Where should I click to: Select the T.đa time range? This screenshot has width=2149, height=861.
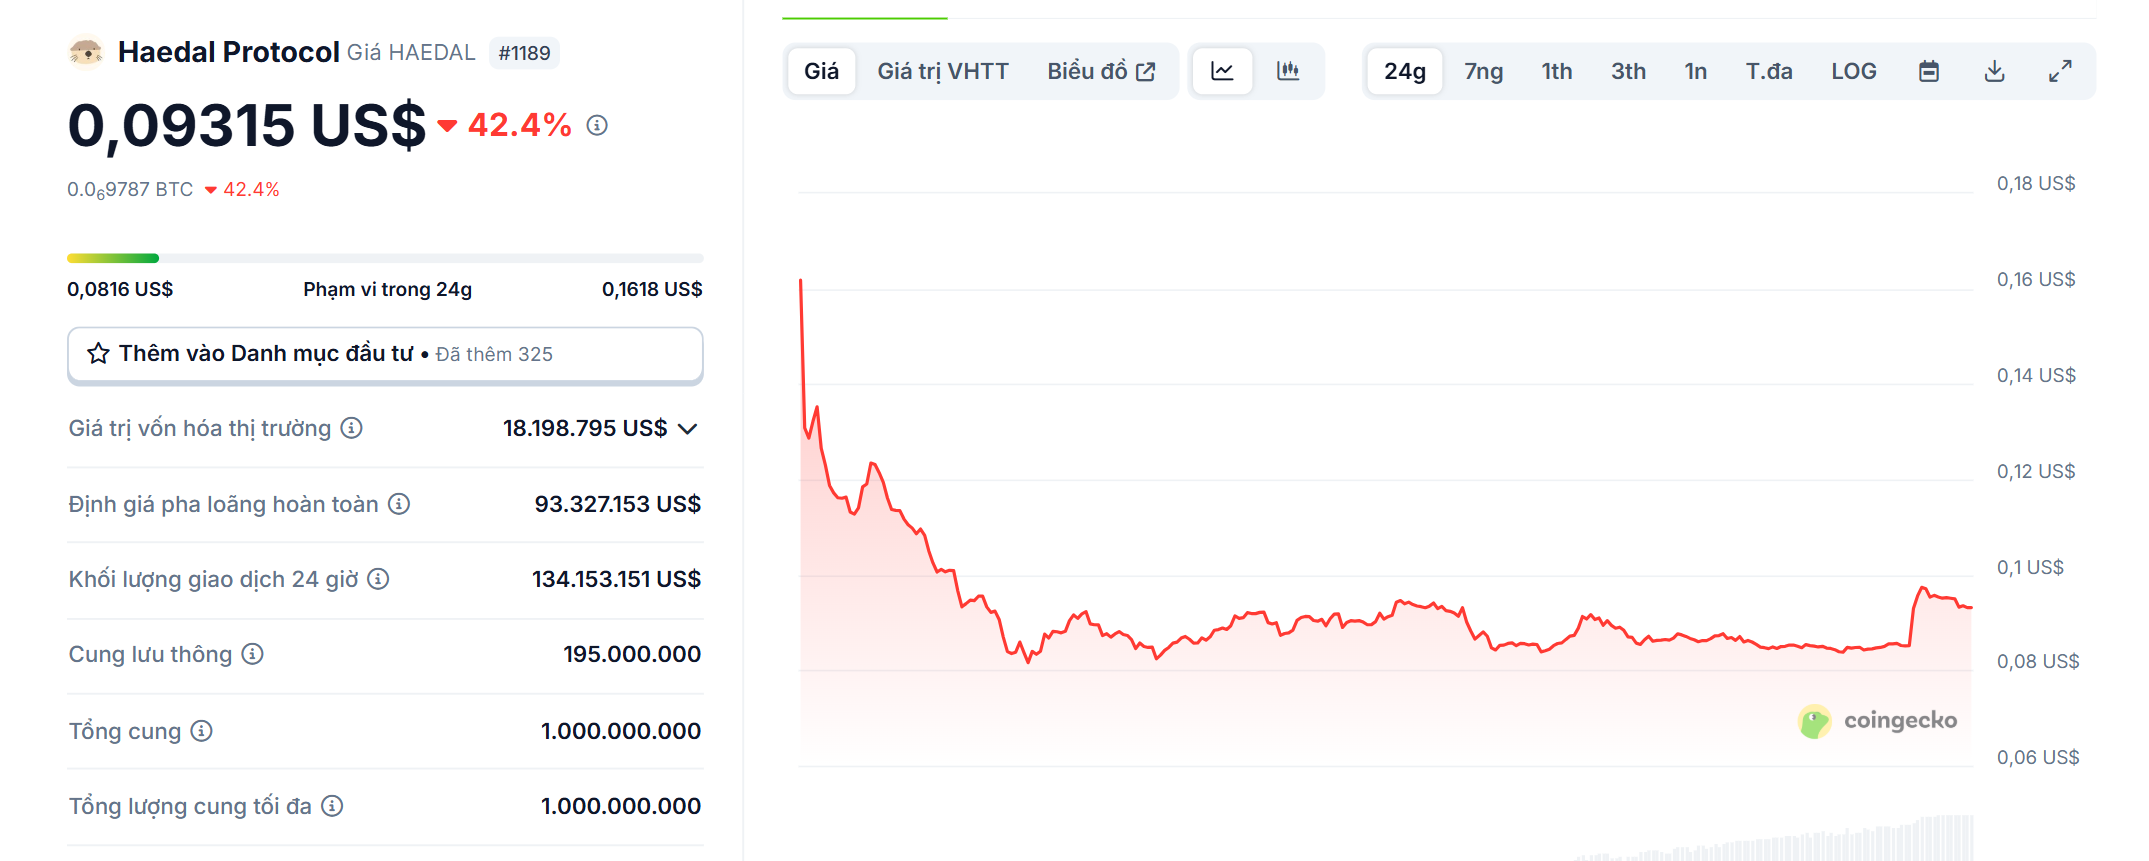click(x=1769, y=71)
